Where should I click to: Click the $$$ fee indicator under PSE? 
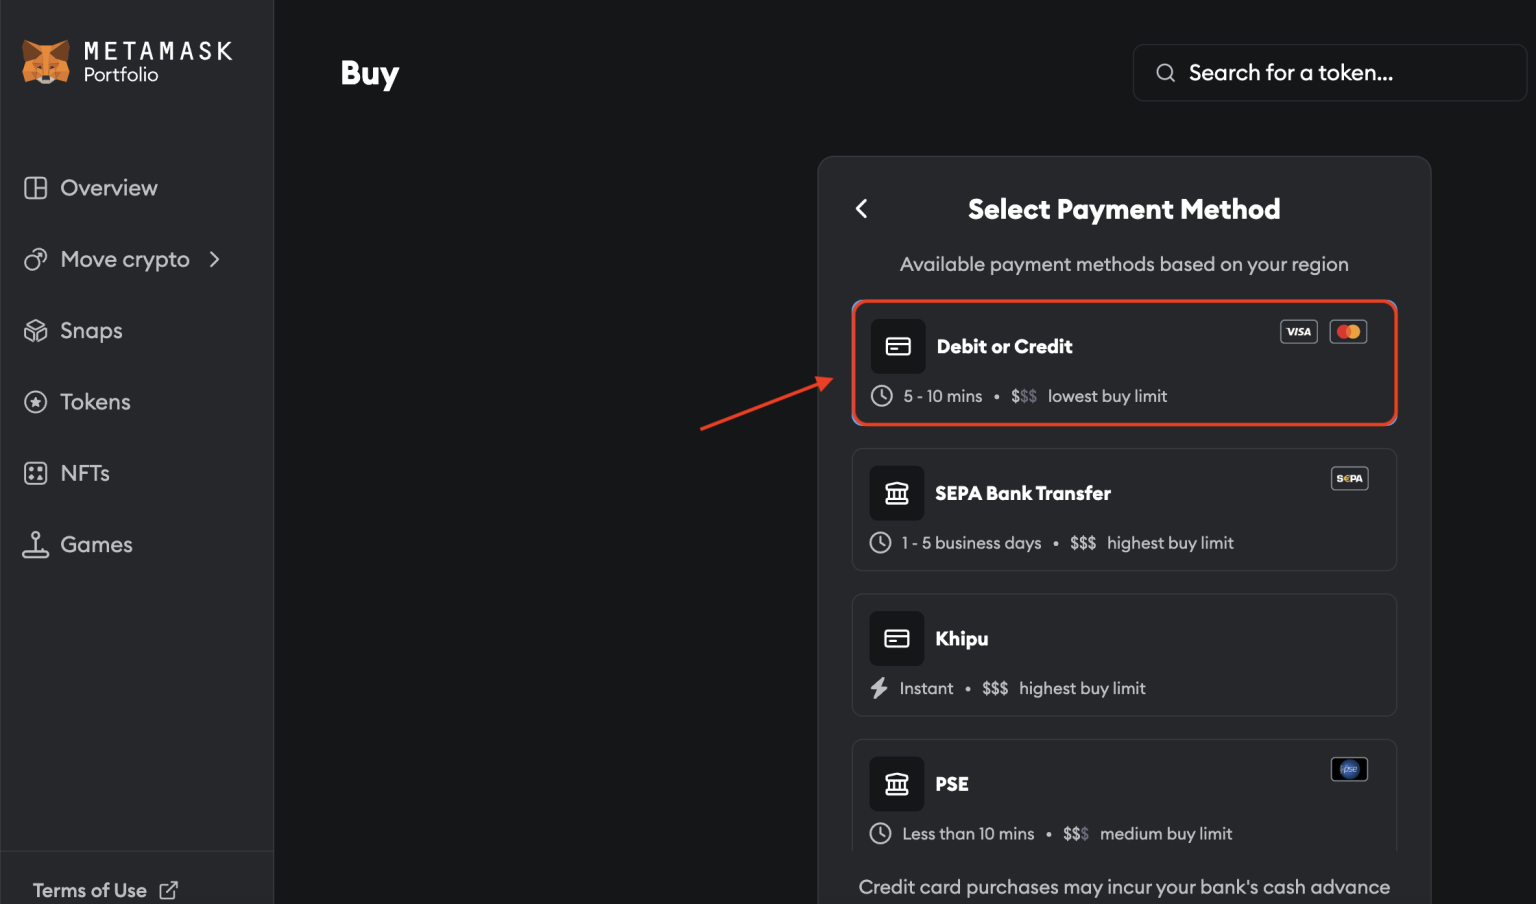(1076, 834)
